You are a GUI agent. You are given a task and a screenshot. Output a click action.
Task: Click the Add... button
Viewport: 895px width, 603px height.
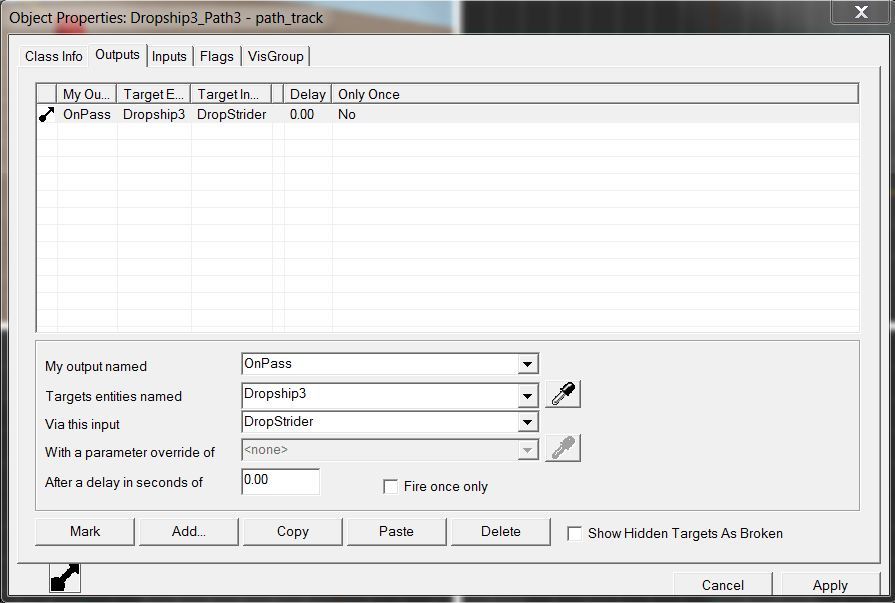click(189, 532)
